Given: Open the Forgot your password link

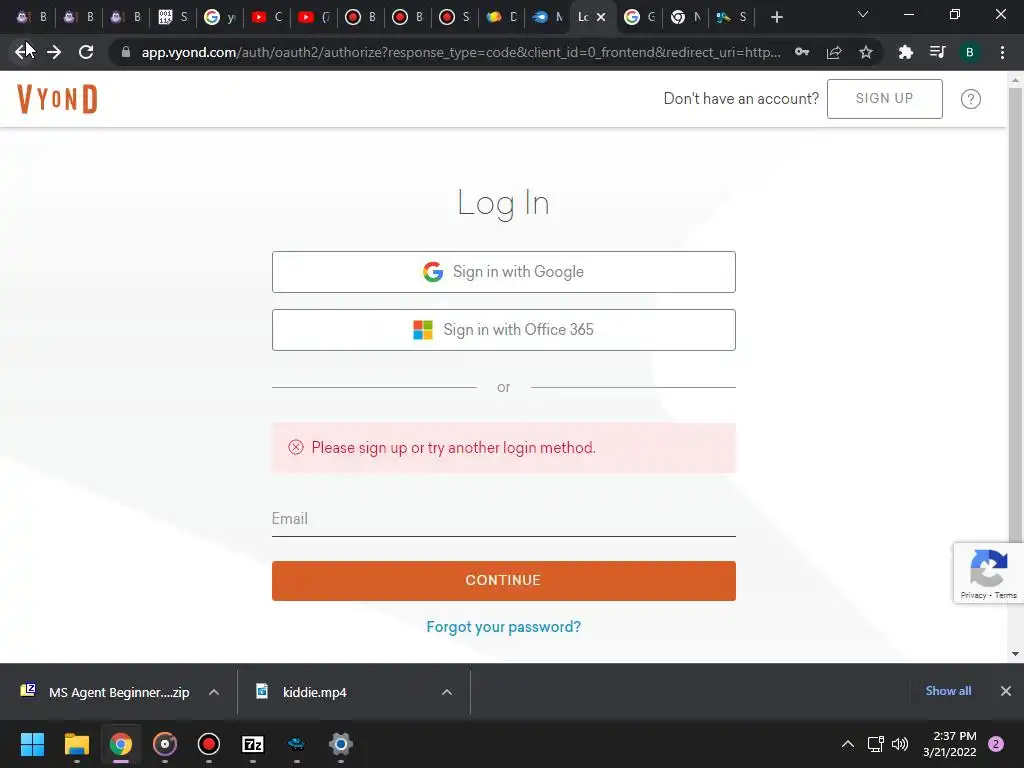Looking at the screenshot, I should point(504,627).
